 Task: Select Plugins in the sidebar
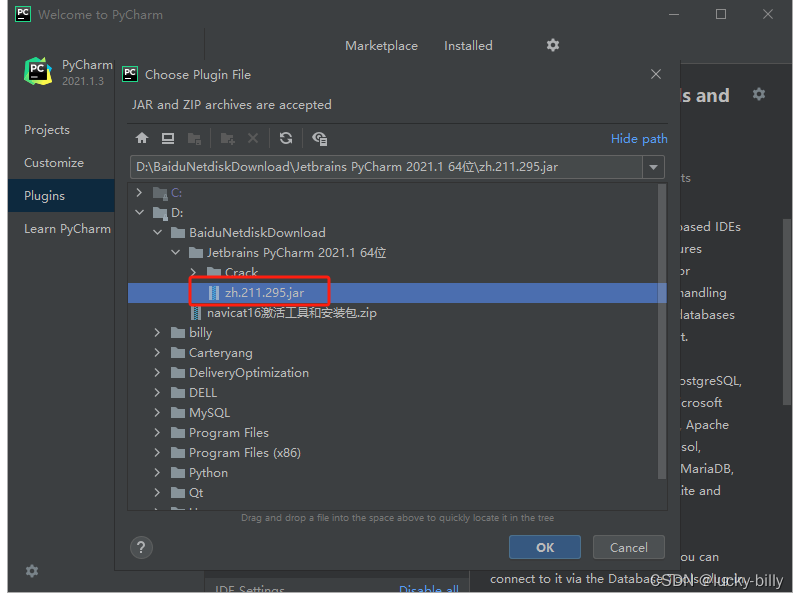[x=61, y=195]
